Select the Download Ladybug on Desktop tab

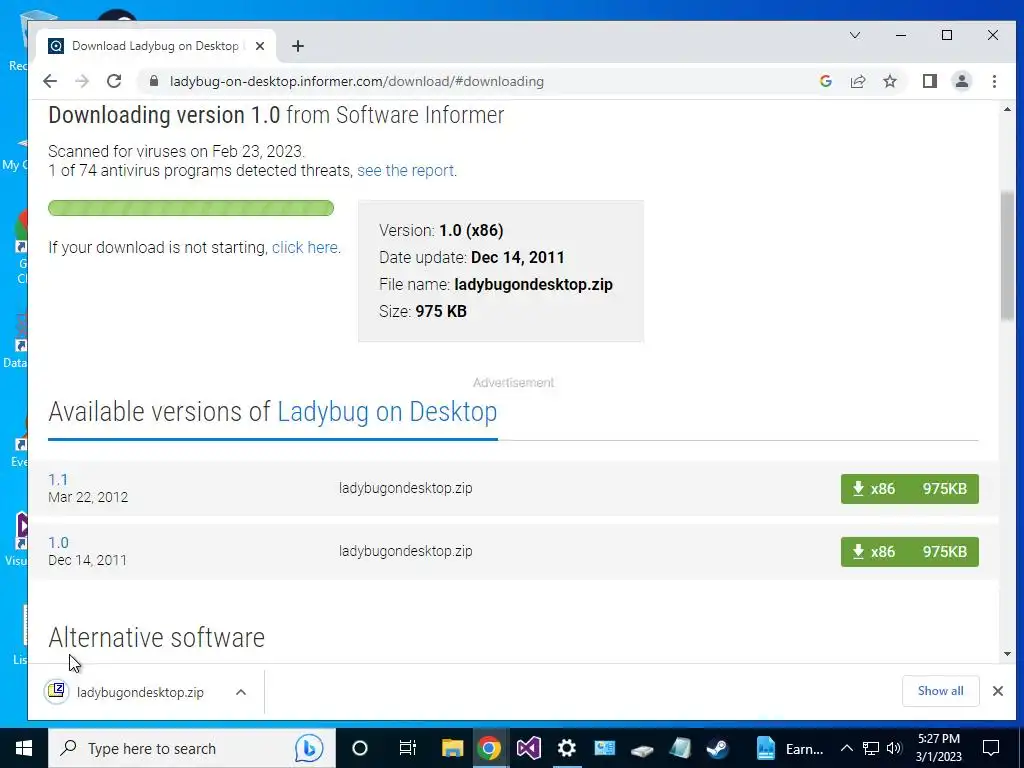[x=155, y=46]
